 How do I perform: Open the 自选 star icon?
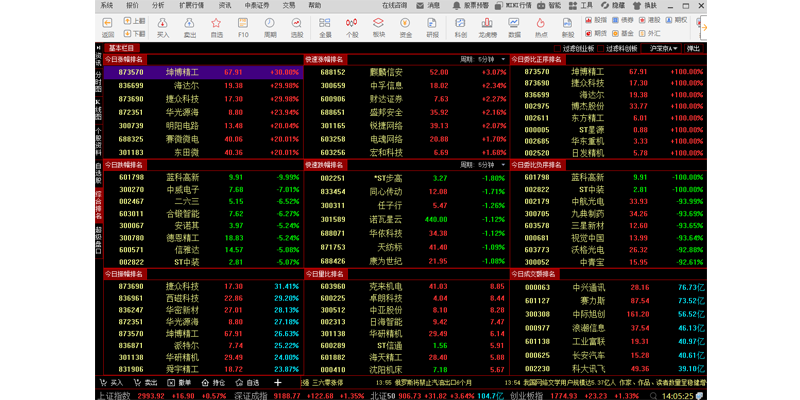(216, 23)
